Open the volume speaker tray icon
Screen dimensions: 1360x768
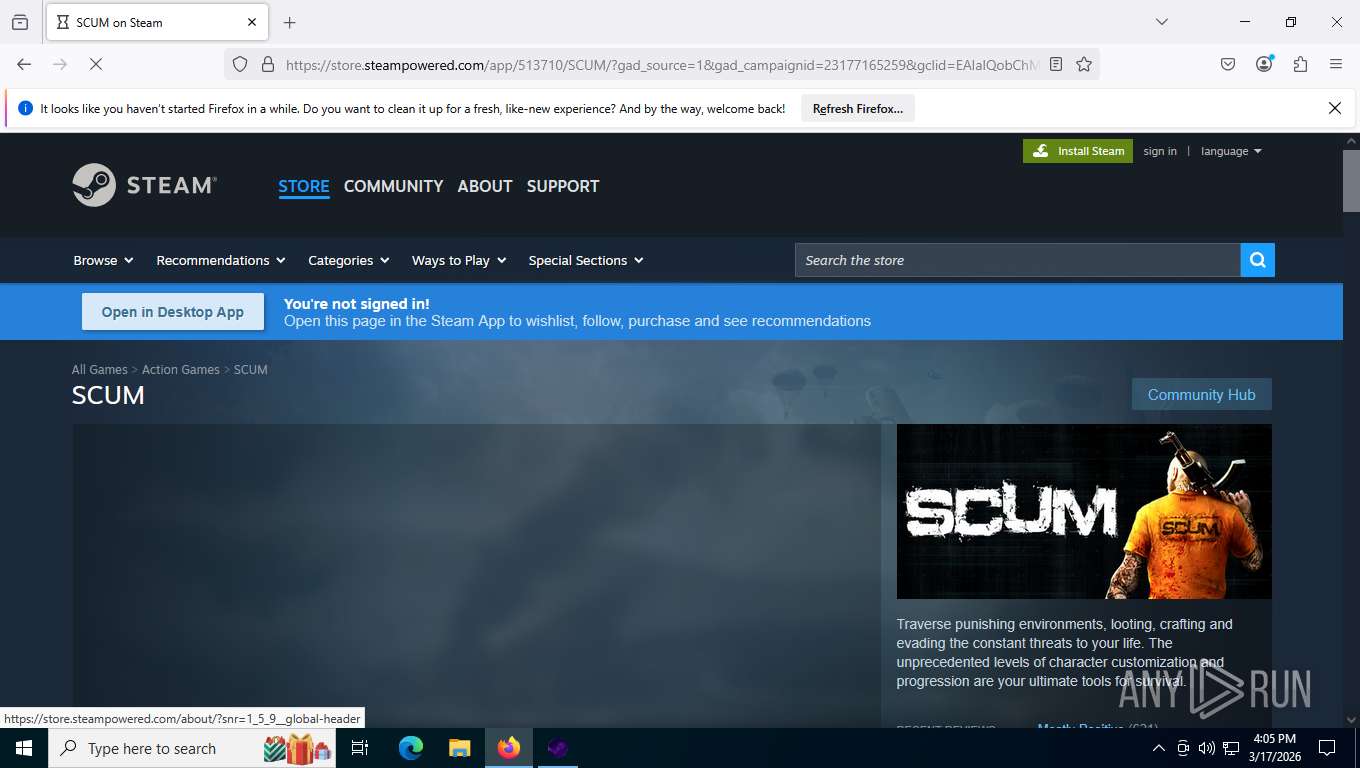(x=1207, y=748)
